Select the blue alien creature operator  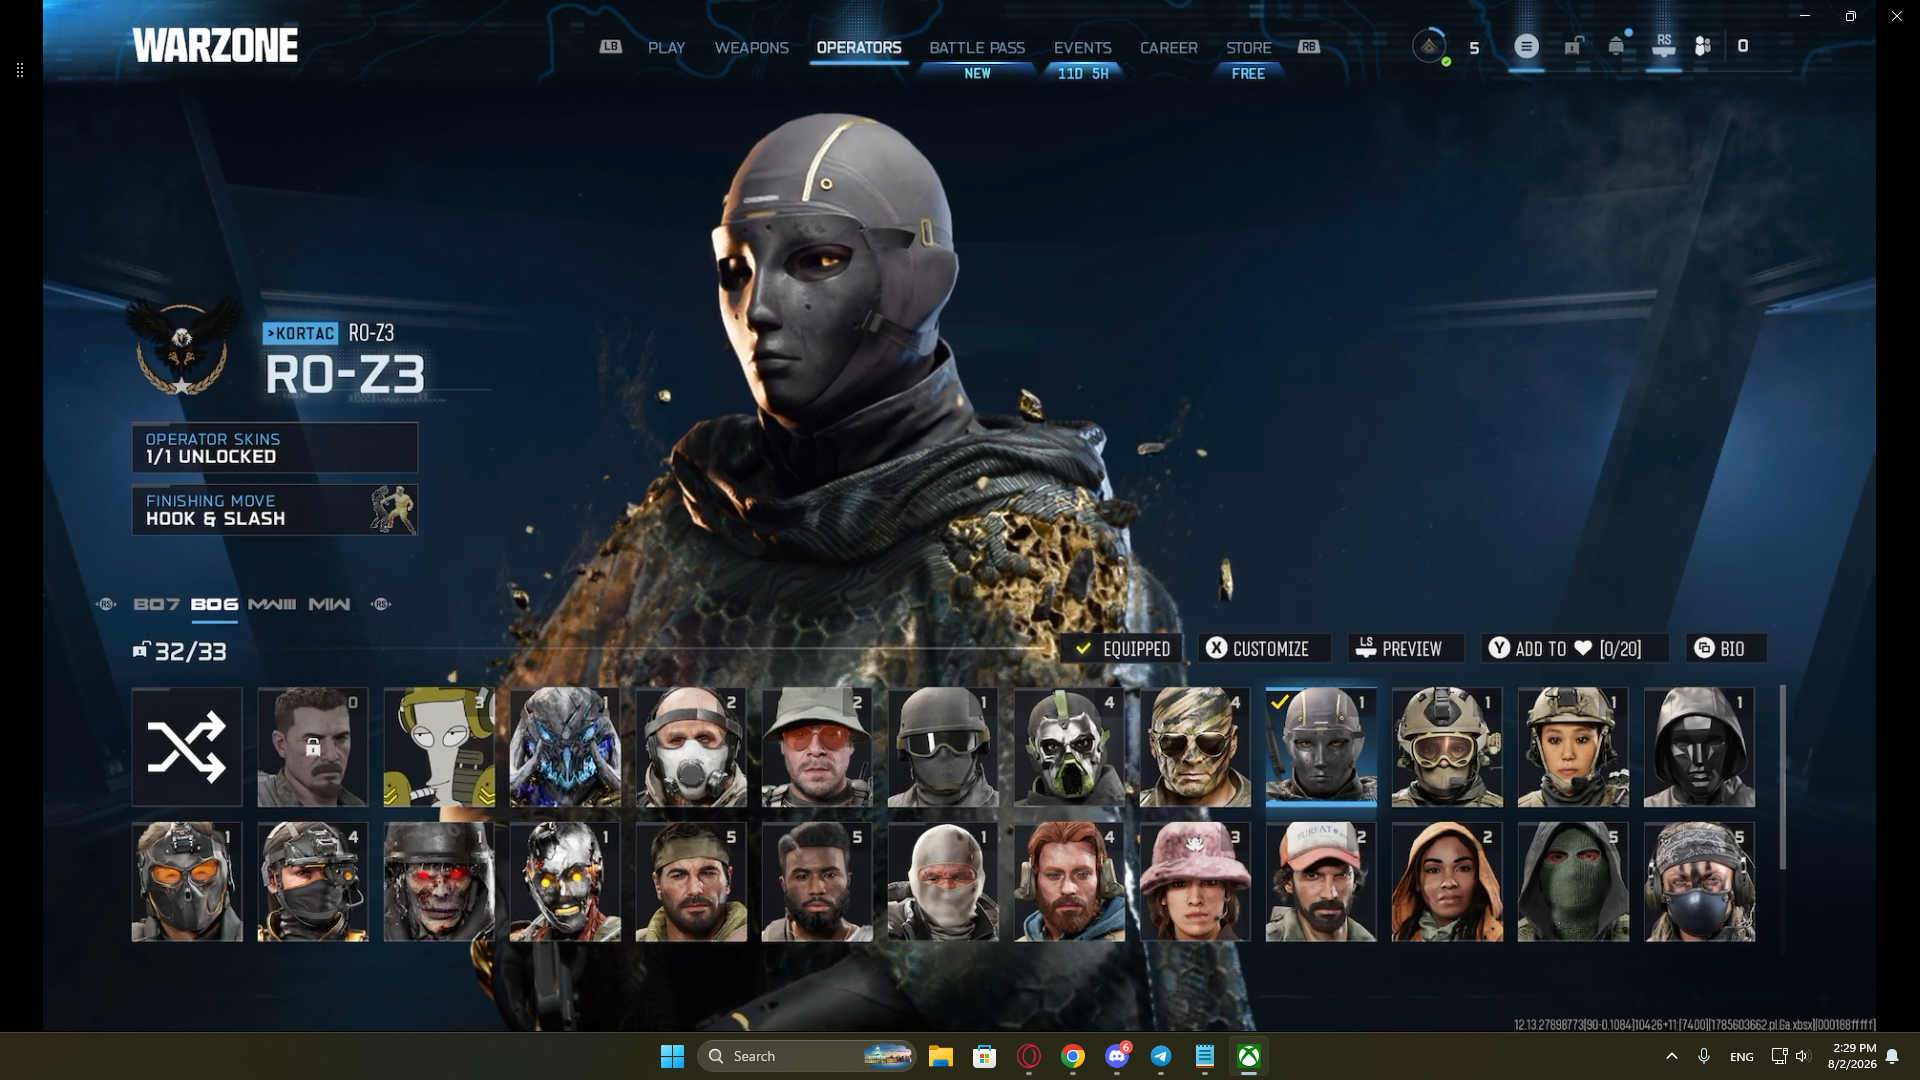point(565,747)
